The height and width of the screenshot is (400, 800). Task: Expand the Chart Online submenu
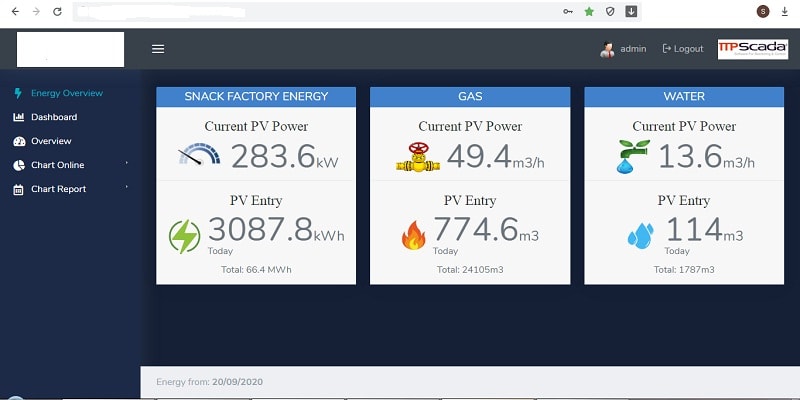[x=57, y=165]
